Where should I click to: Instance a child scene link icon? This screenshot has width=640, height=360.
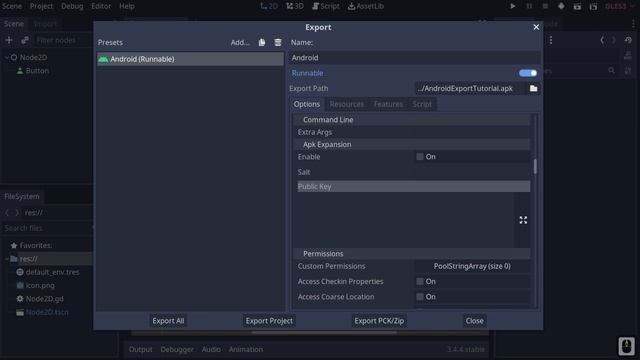click(25, 40)
